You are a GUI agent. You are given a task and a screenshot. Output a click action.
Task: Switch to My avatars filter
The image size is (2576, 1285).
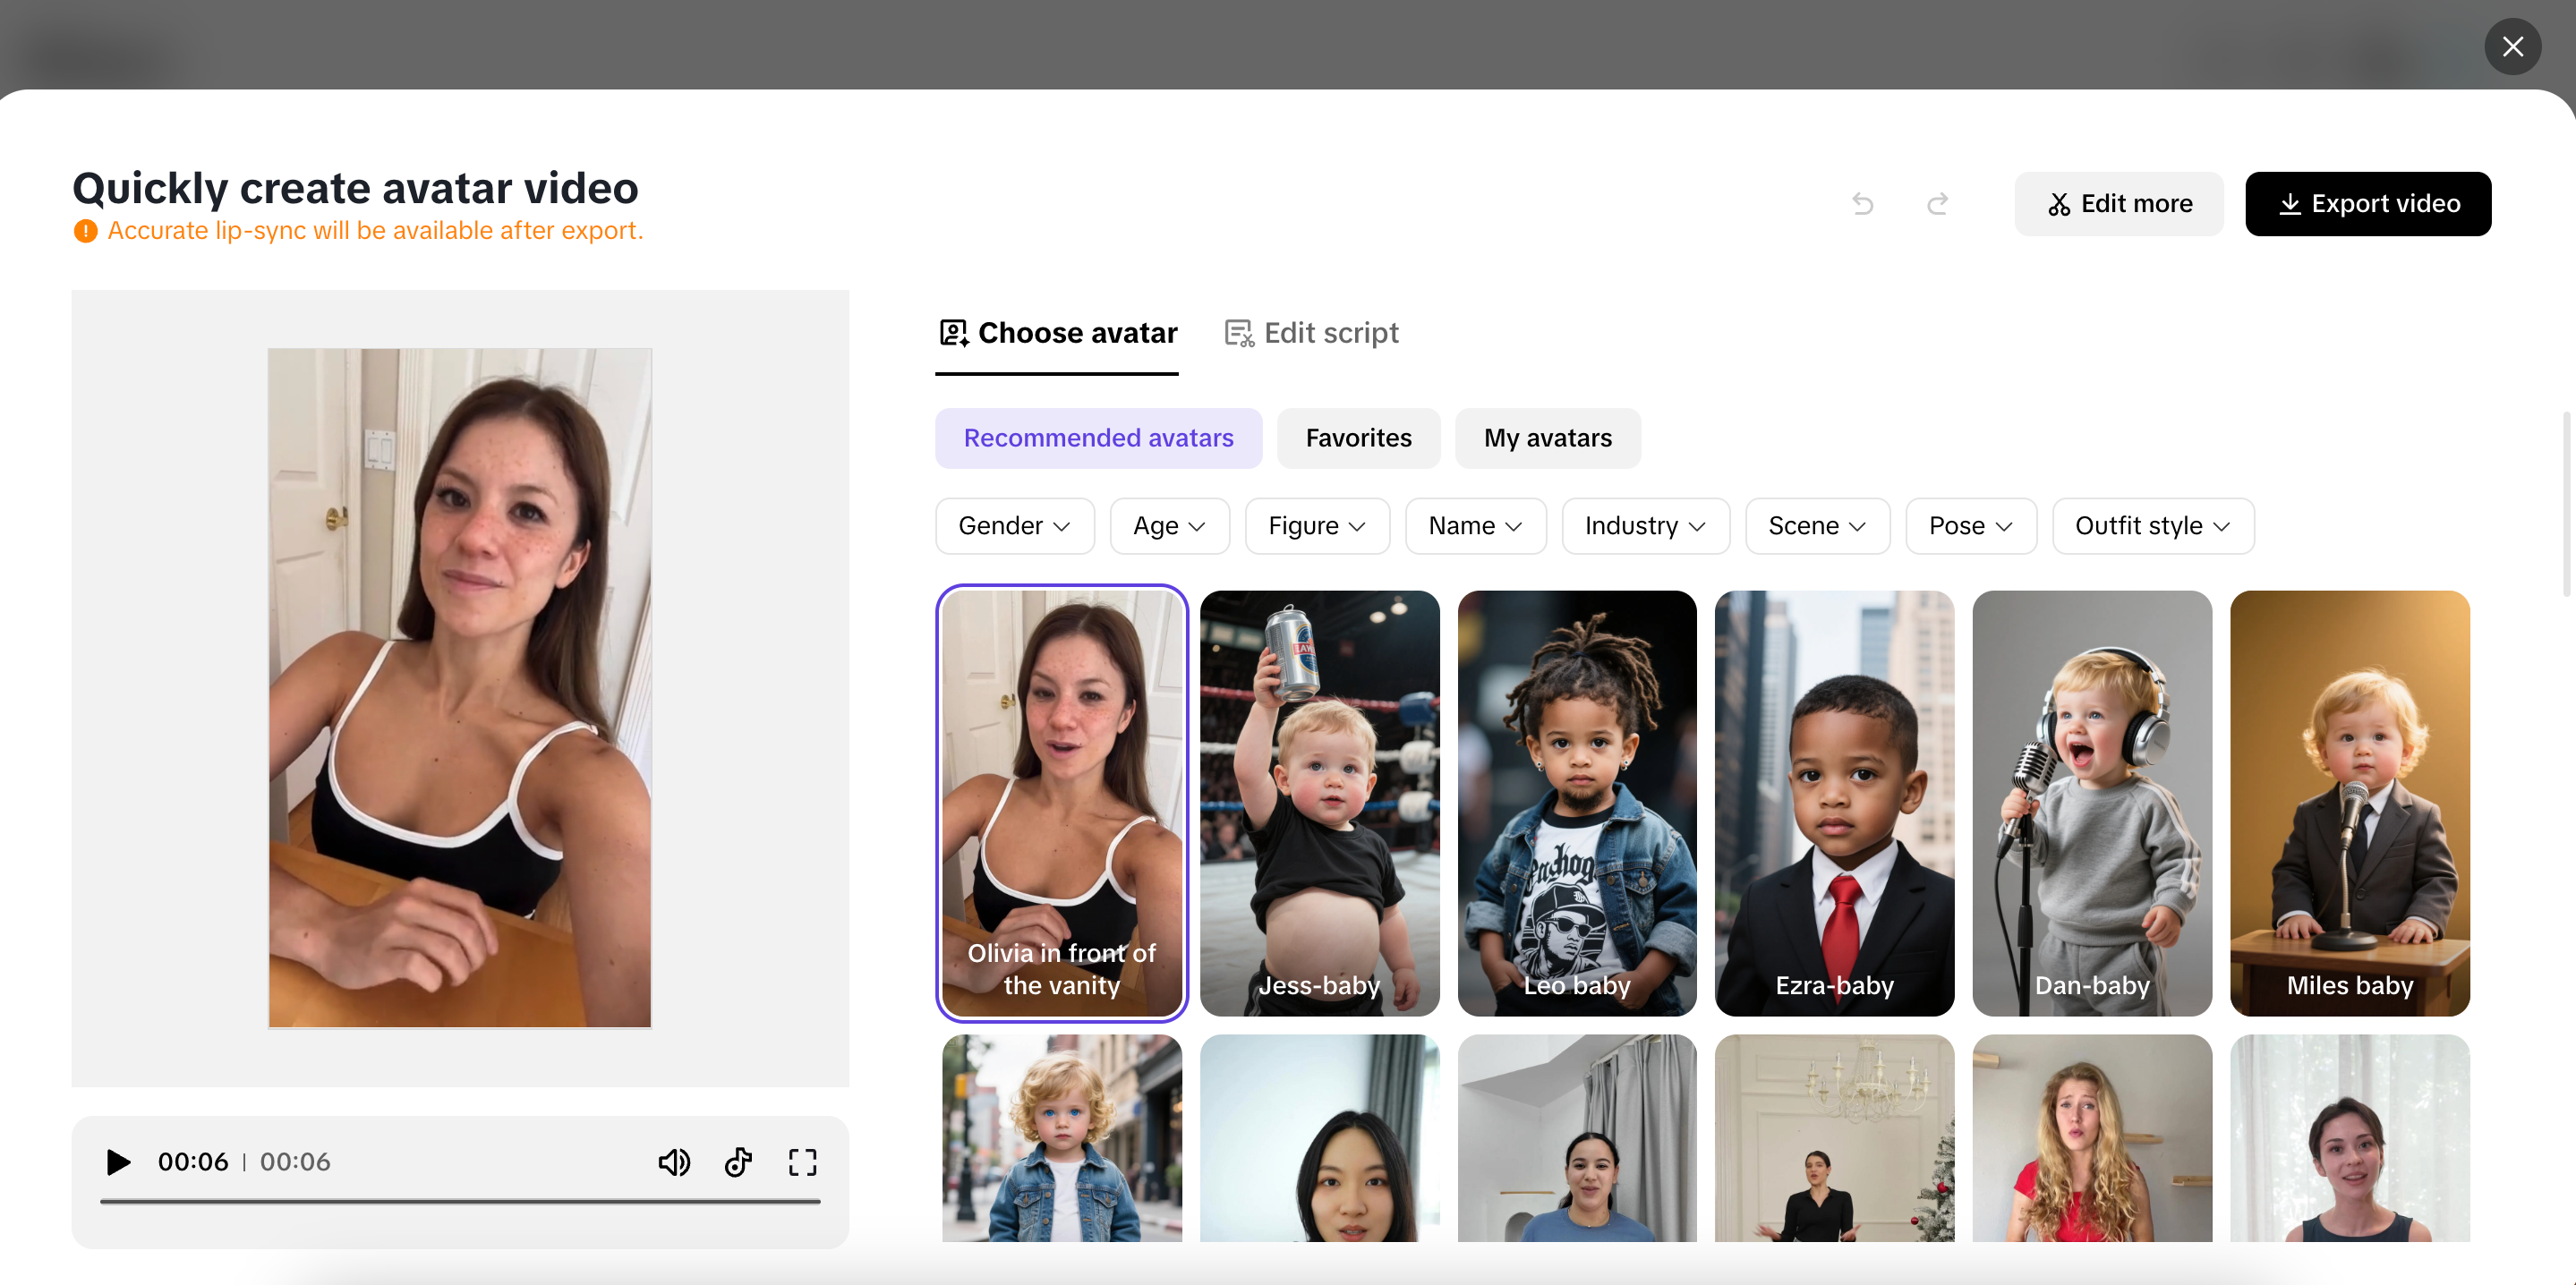click(1547, 438)
